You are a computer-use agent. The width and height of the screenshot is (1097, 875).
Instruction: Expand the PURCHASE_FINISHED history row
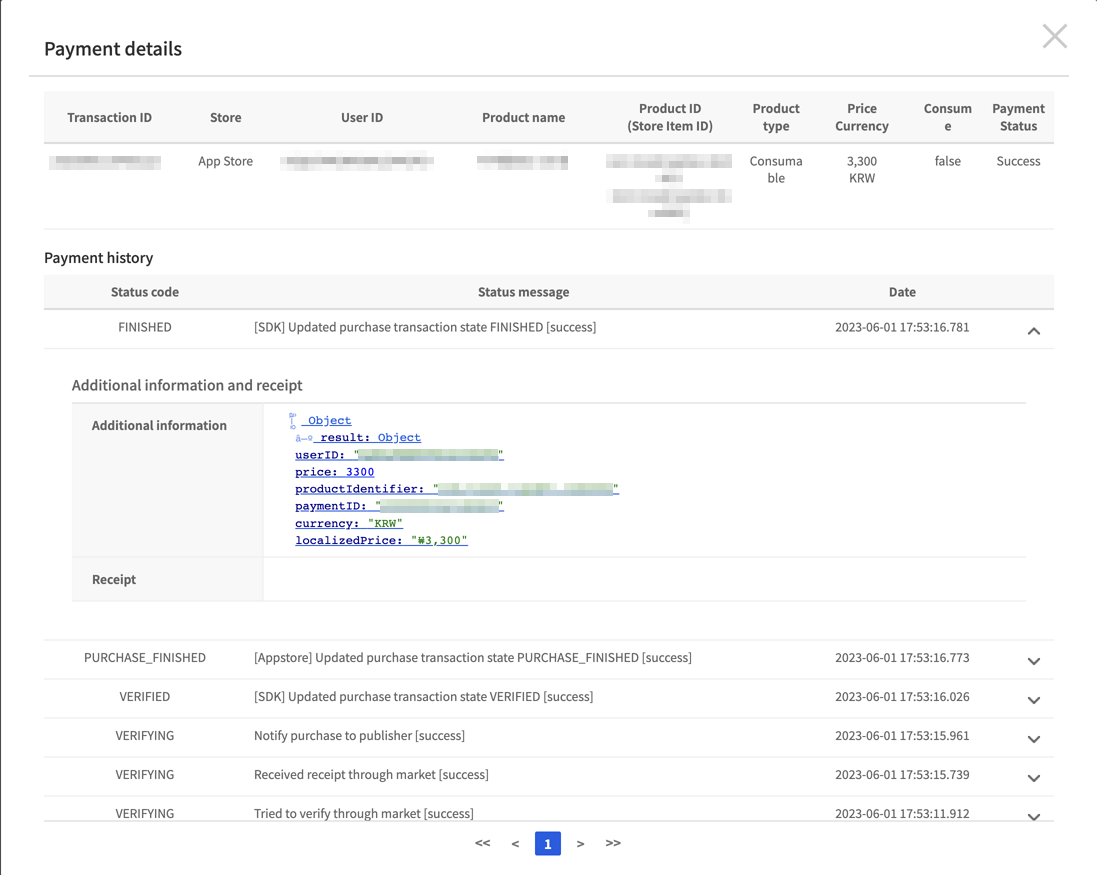tap(1034, 658)
